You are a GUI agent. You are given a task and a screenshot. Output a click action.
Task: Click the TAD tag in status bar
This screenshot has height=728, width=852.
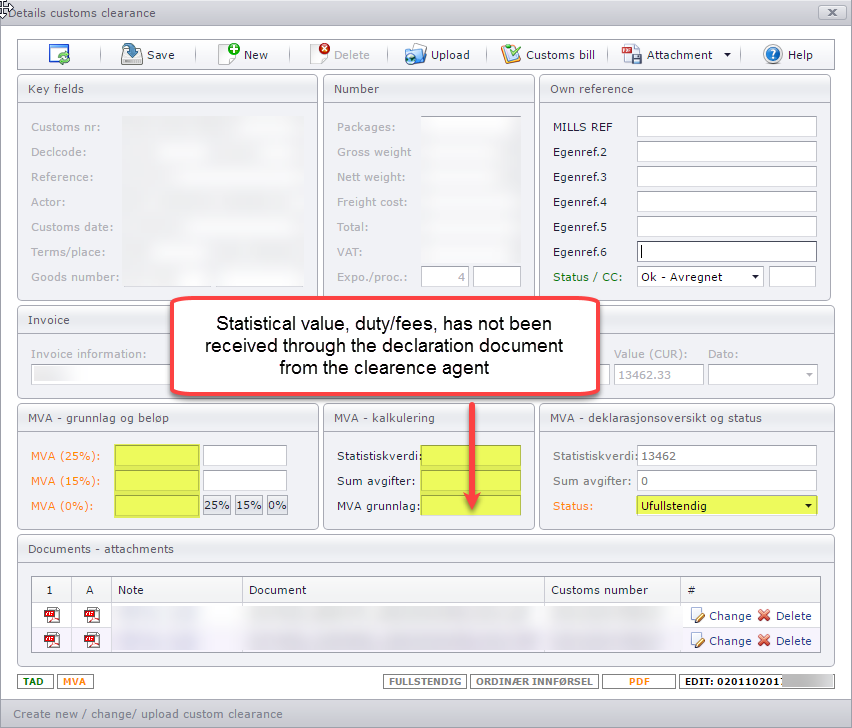click(34, 682)
